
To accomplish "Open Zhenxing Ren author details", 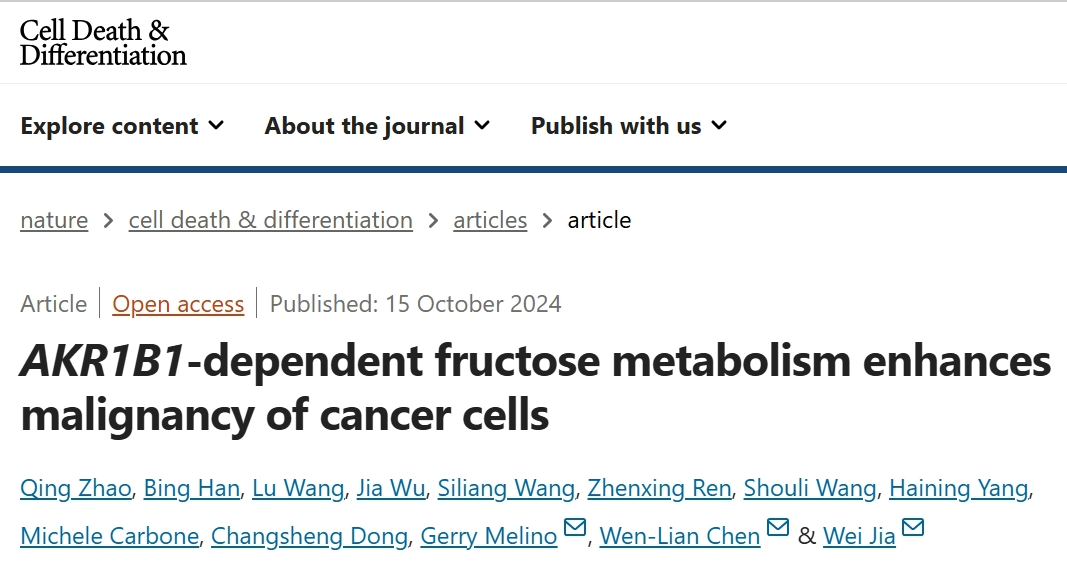I will (x=659, y=489).
